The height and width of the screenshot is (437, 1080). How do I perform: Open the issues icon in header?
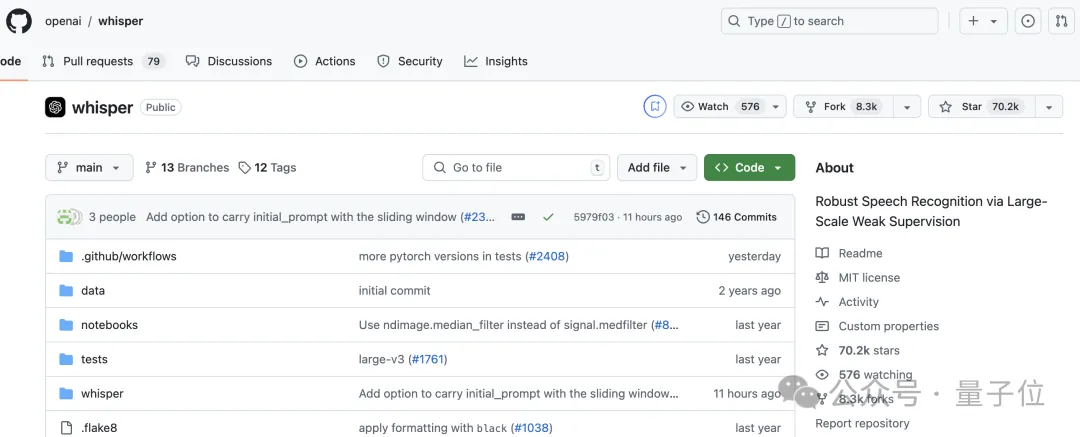tap(1028, 21)
